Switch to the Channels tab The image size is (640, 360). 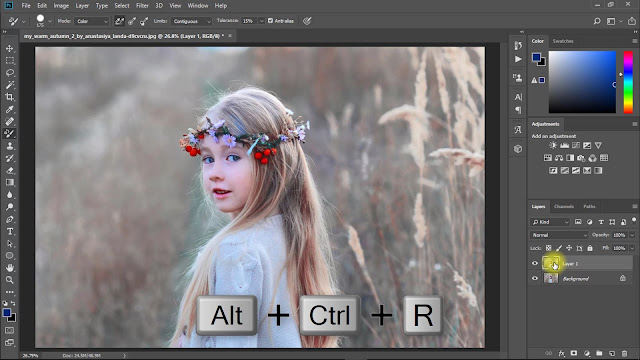coord(564,207)
